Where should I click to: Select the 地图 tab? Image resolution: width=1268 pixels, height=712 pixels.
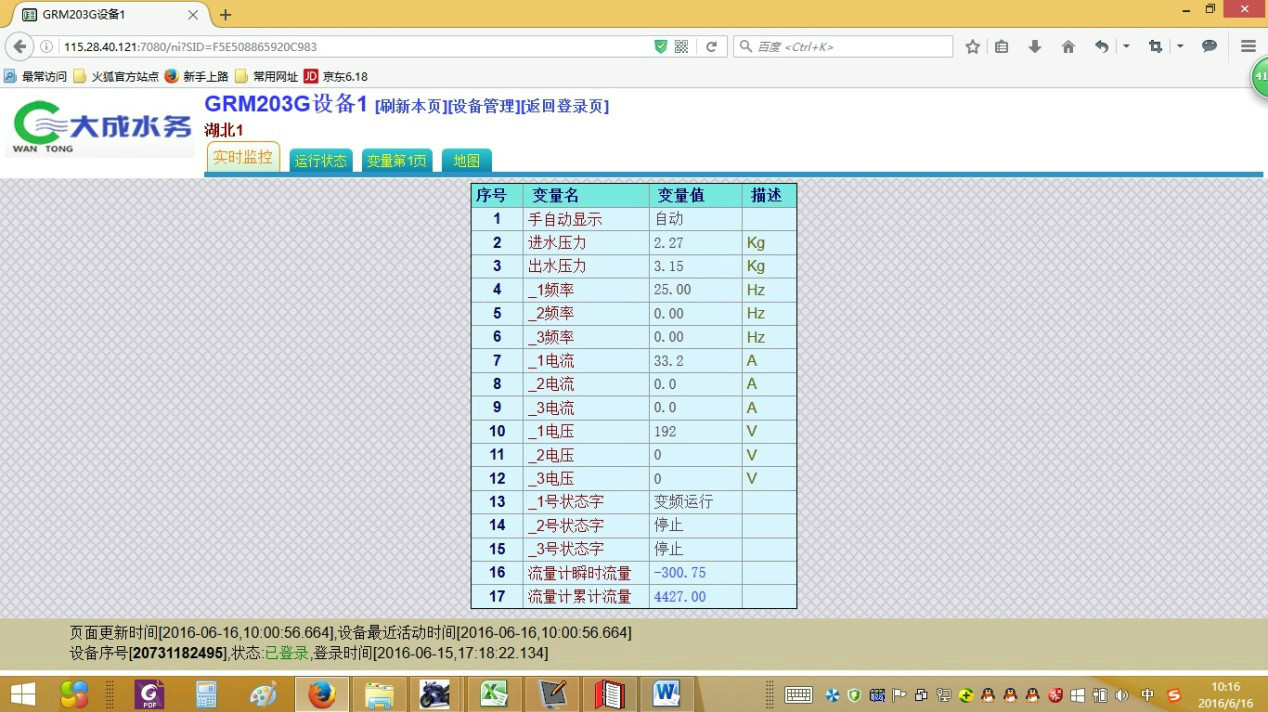tap(466, 161)
